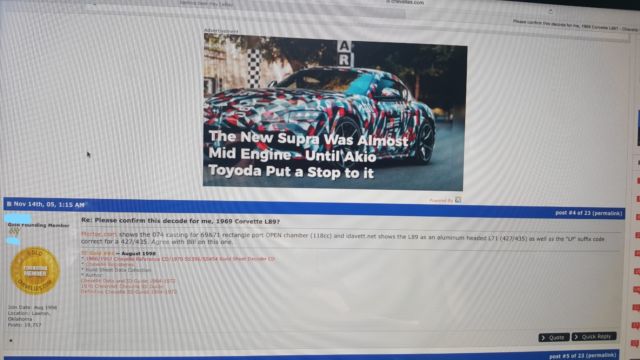Open the post #4 of 23 permalink
The image size is (640, 360).
tap(589, 213)
